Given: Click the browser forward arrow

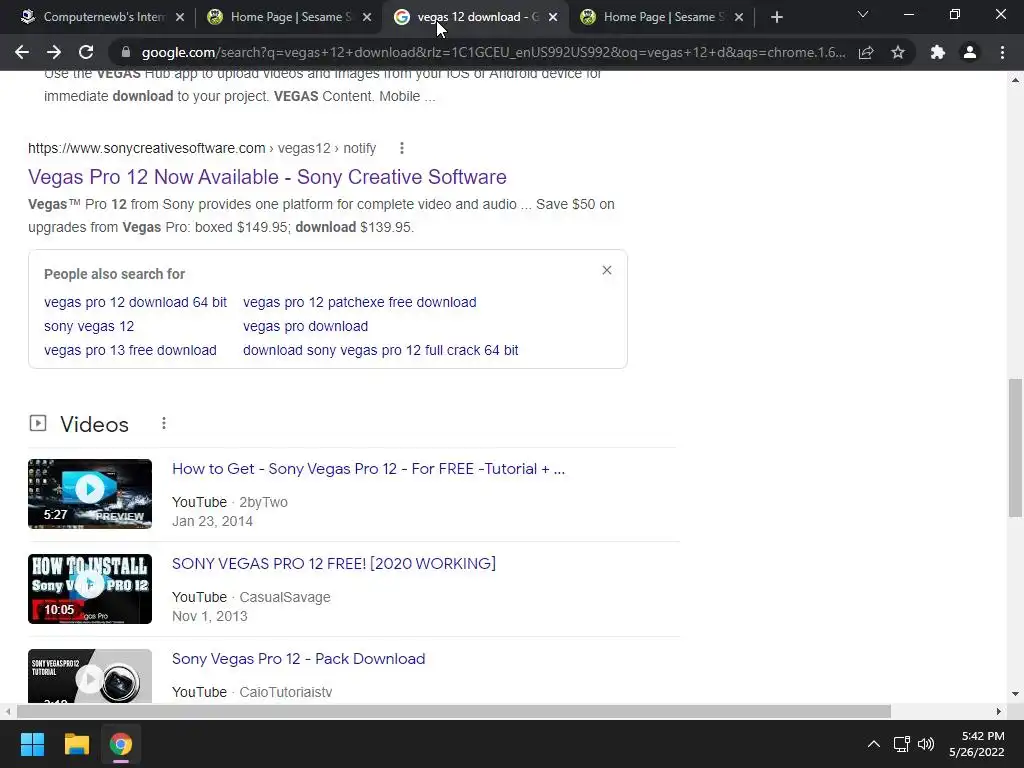Looking at the screenshot, I should (x=54, y=52).
